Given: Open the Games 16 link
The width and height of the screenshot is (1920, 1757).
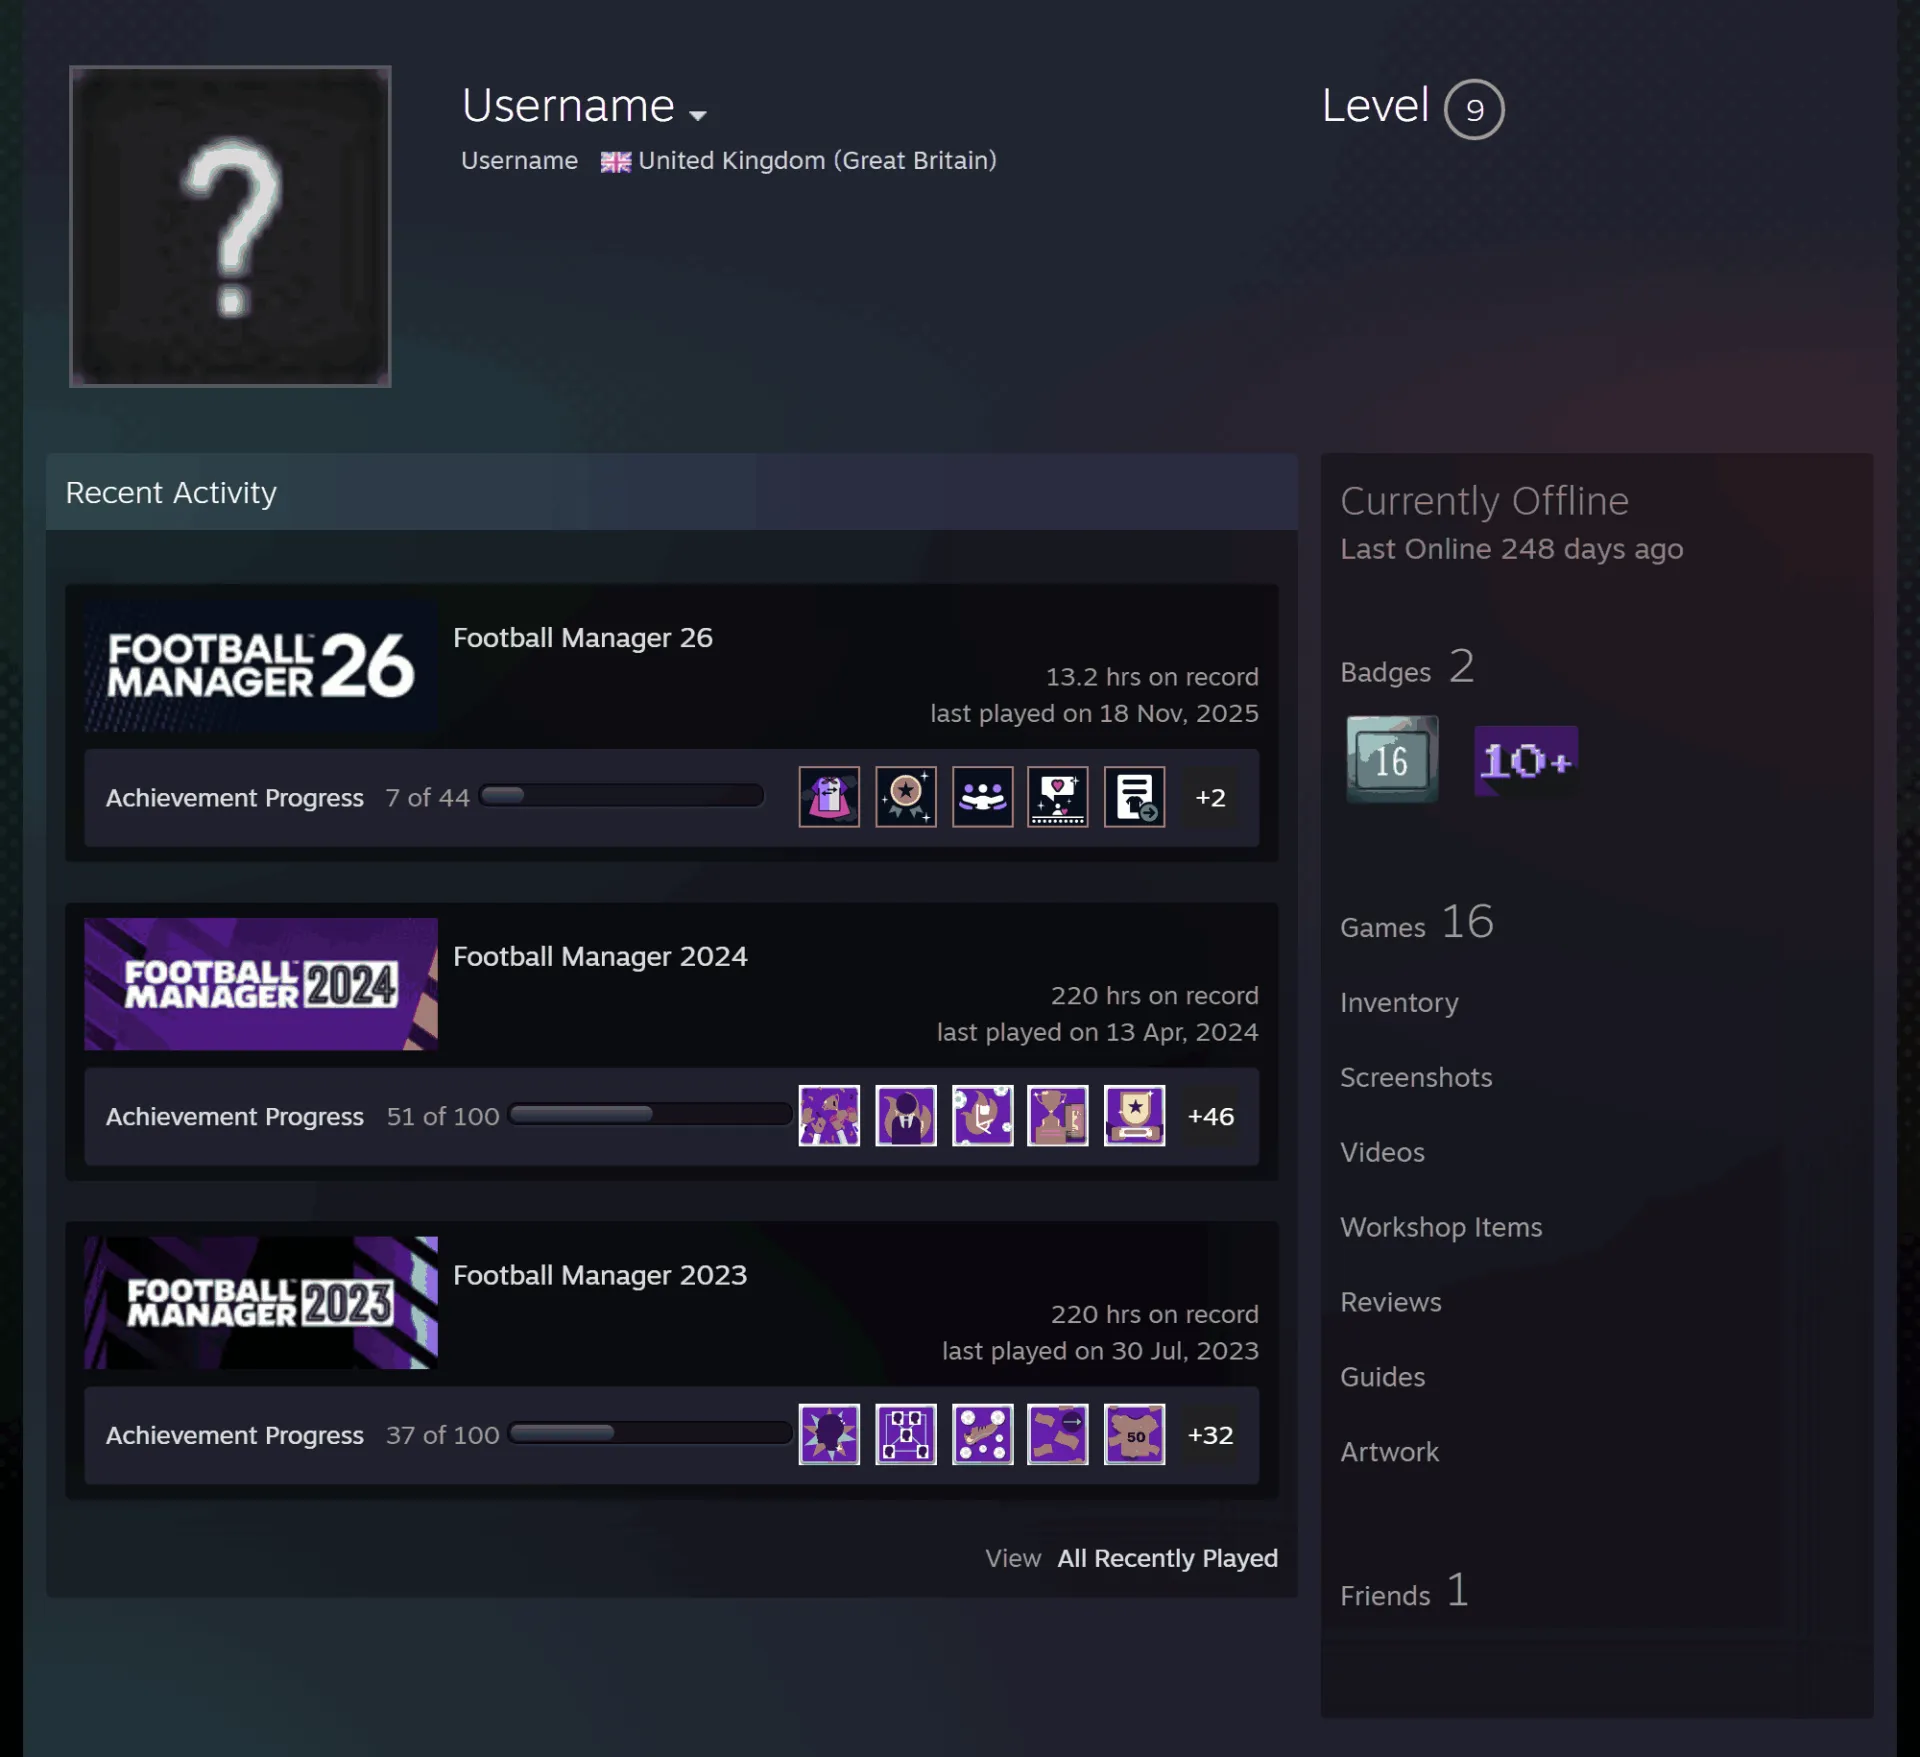Looking at the screenshot, I should [x=1417, y=922].
